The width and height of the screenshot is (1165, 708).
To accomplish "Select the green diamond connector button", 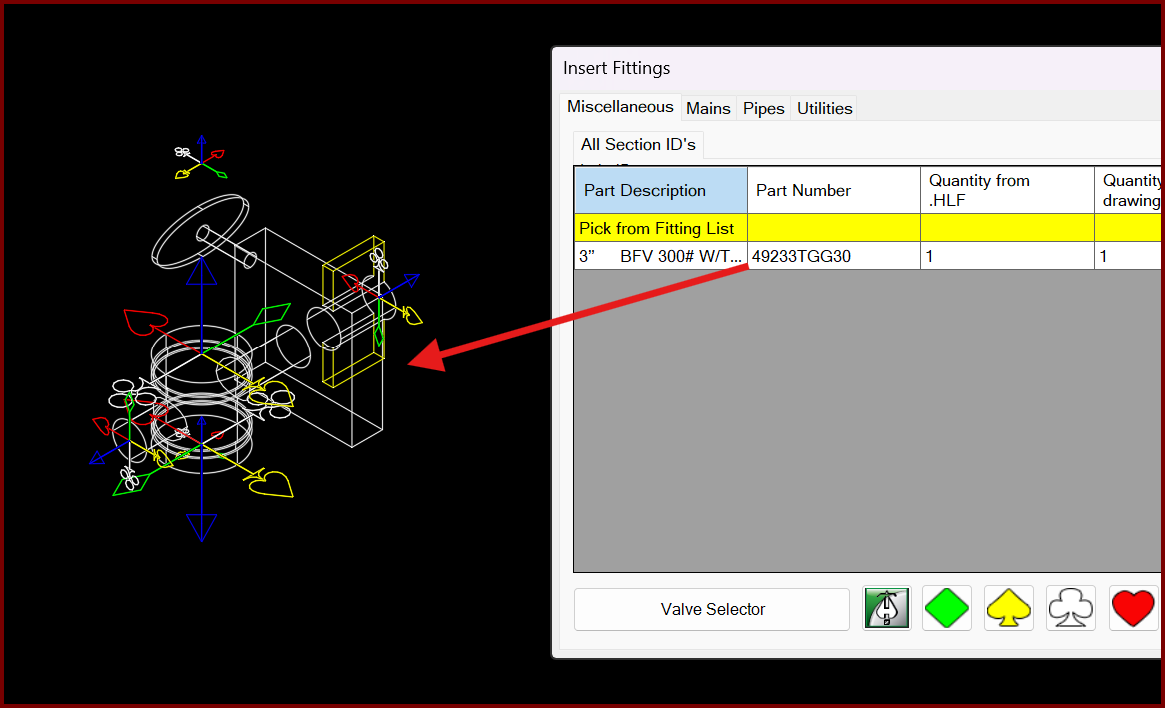I will 947,608.
